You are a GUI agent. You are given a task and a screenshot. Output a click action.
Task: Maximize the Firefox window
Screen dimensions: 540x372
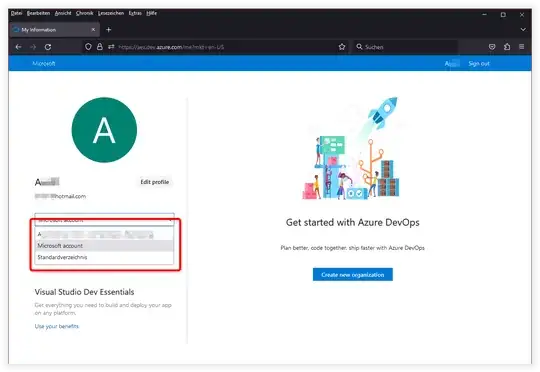(x=503, y=14)
